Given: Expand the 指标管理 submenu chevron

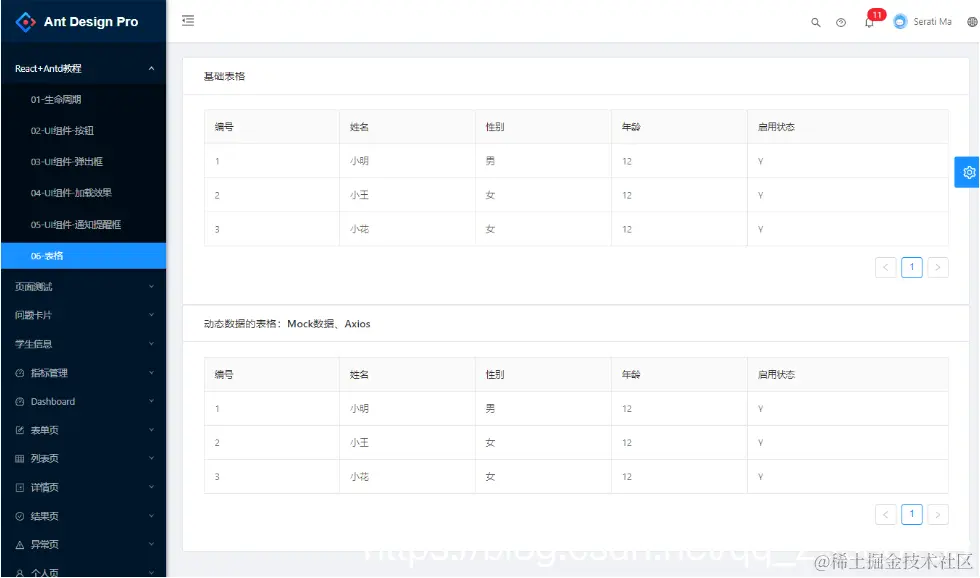Looking at the screenshot, I should click(x=151, y=372).
